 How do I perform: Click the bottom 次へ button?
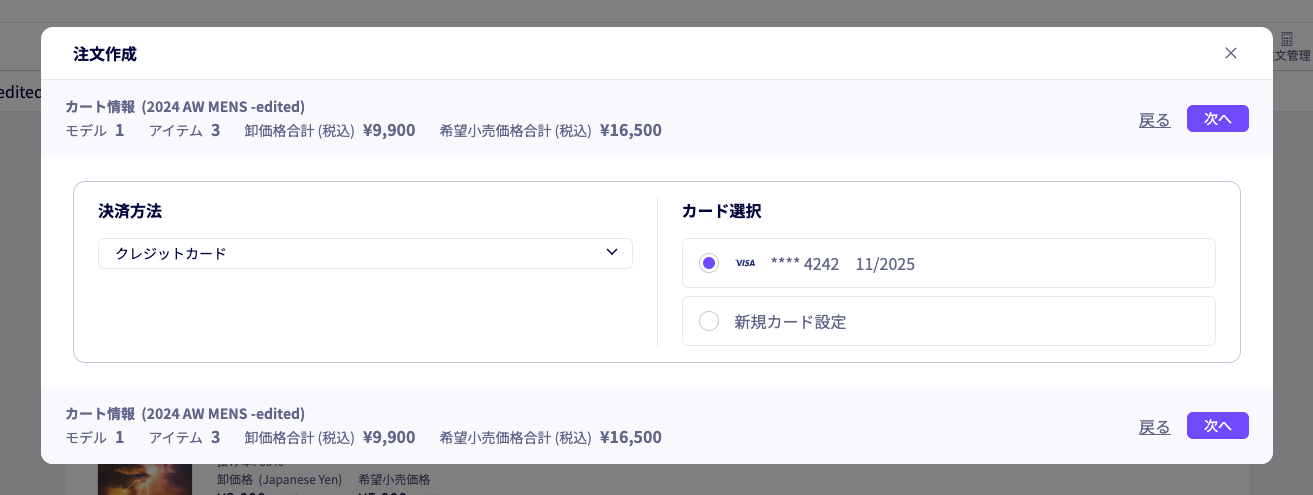1217,425
